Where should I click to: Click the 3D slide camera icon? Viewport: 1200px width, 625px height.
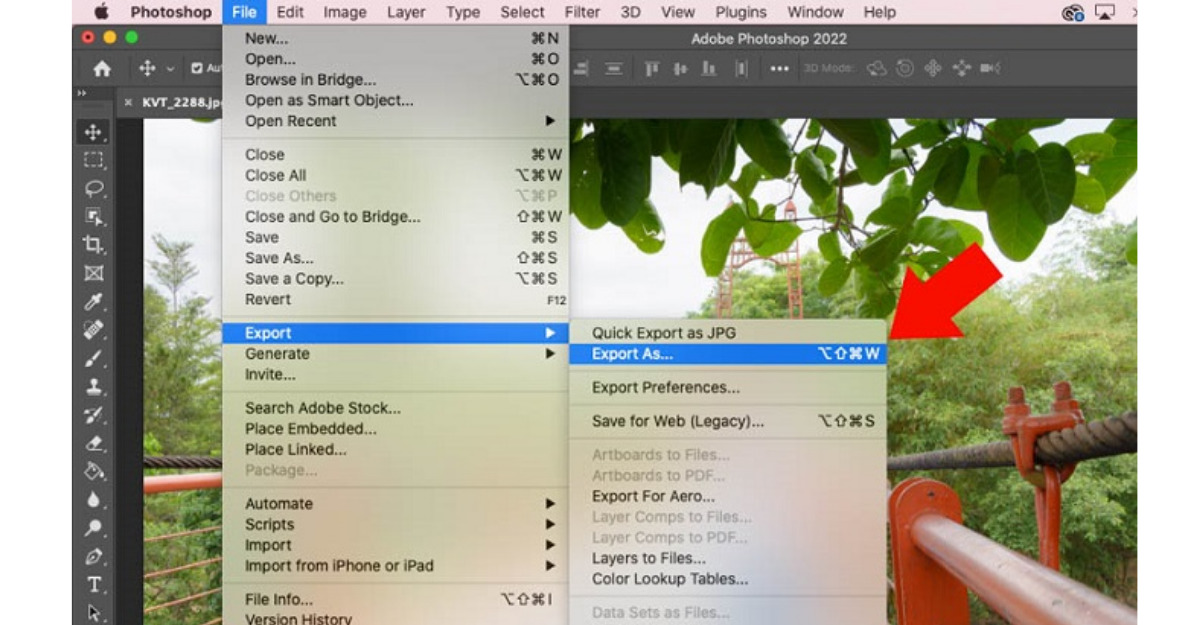[962, 69]
